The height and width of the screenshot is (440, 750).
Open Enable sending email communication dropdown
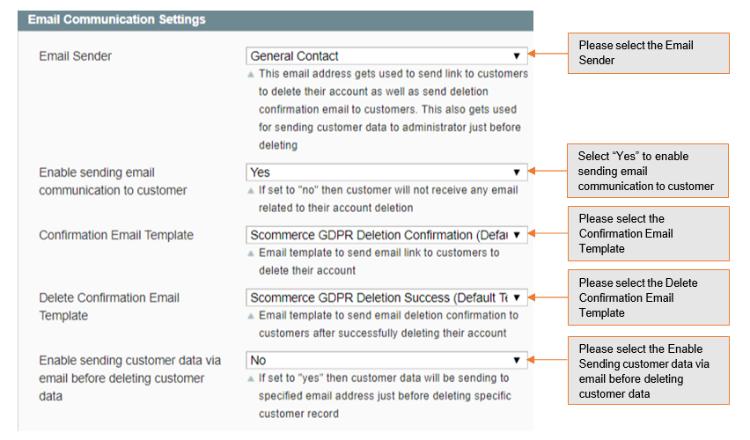pyautogui.click(x=386, y=172)
